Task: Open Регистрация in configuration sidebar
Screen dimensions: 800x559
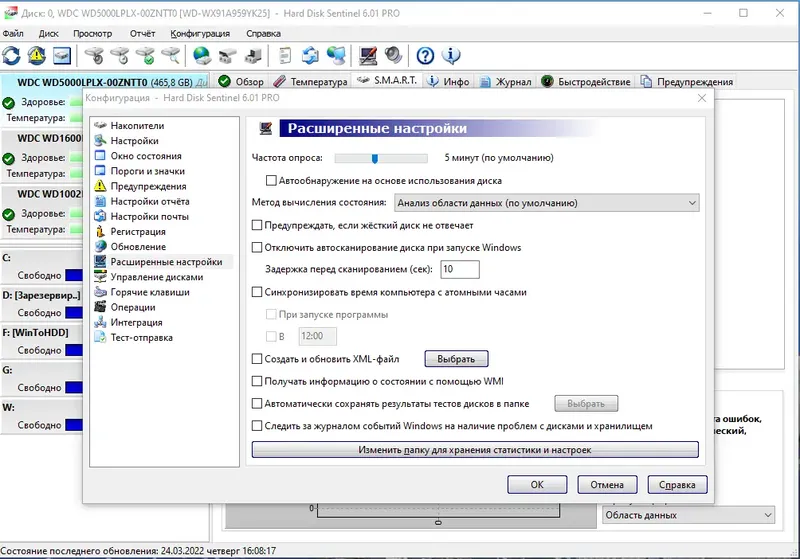Action: point(138,232)
